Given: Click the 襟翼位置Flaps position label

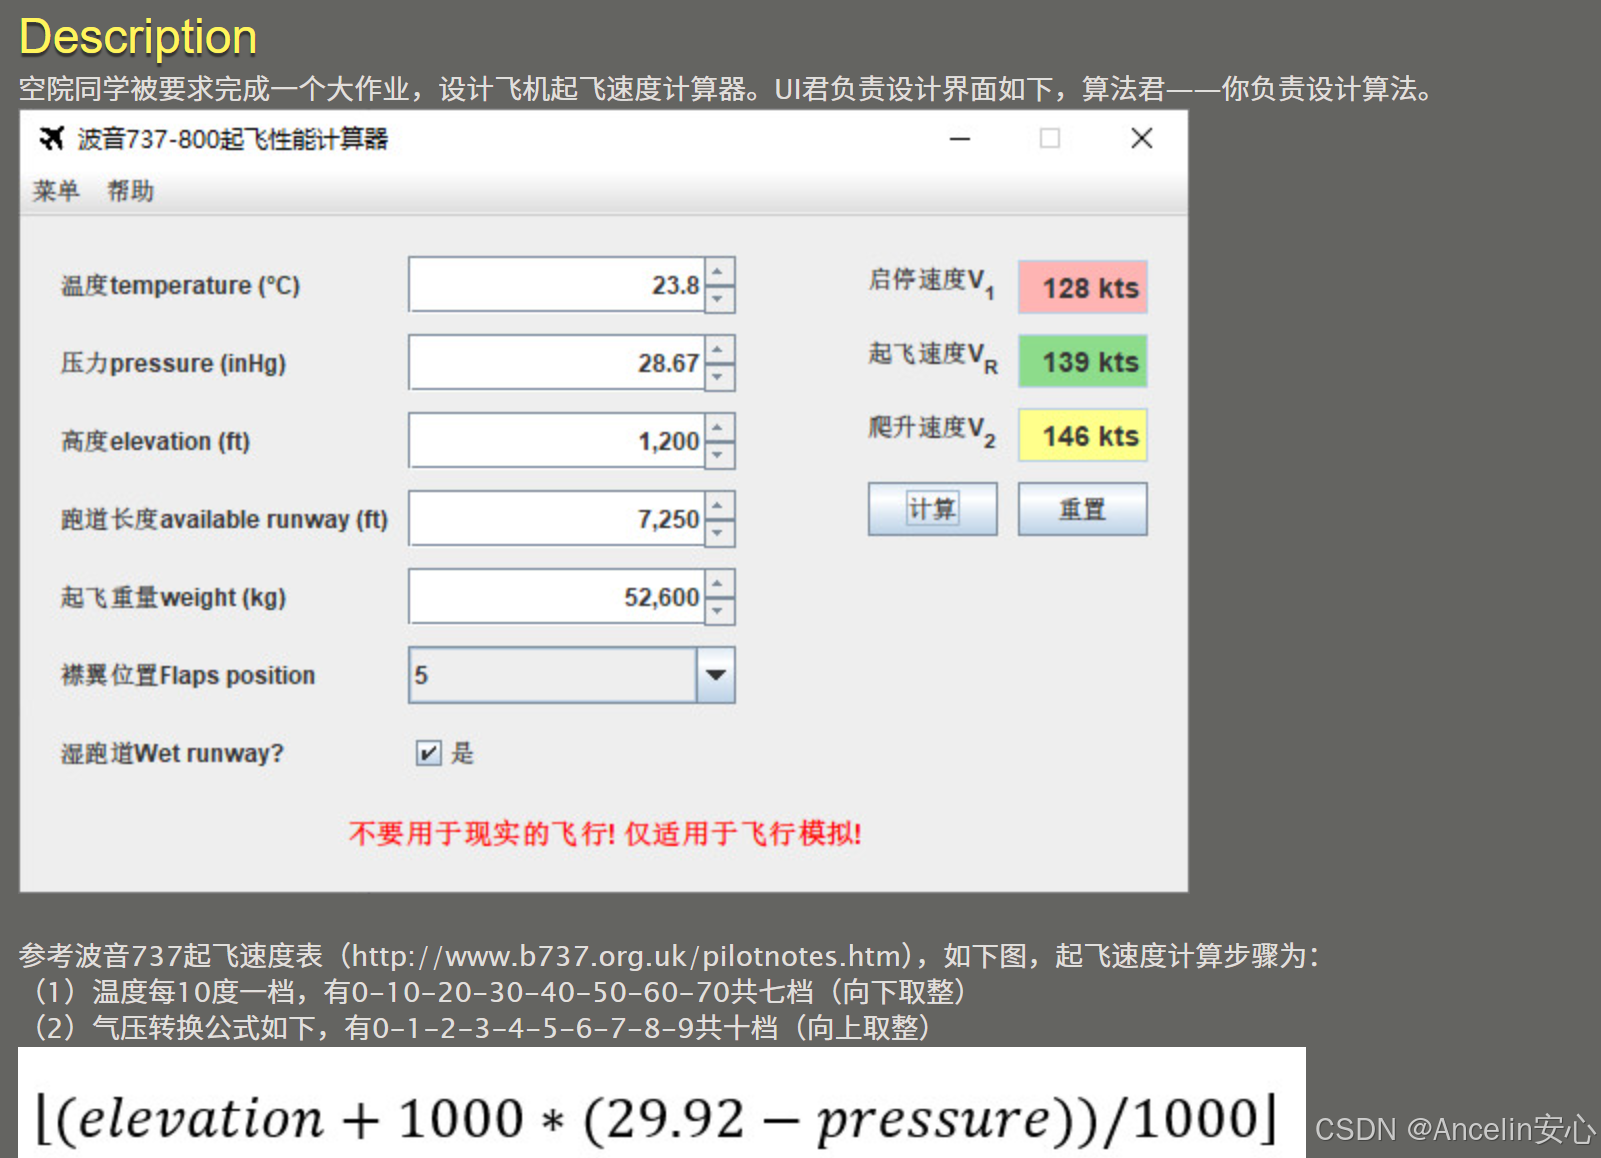Looking at the screenshot, I should 188,676.
